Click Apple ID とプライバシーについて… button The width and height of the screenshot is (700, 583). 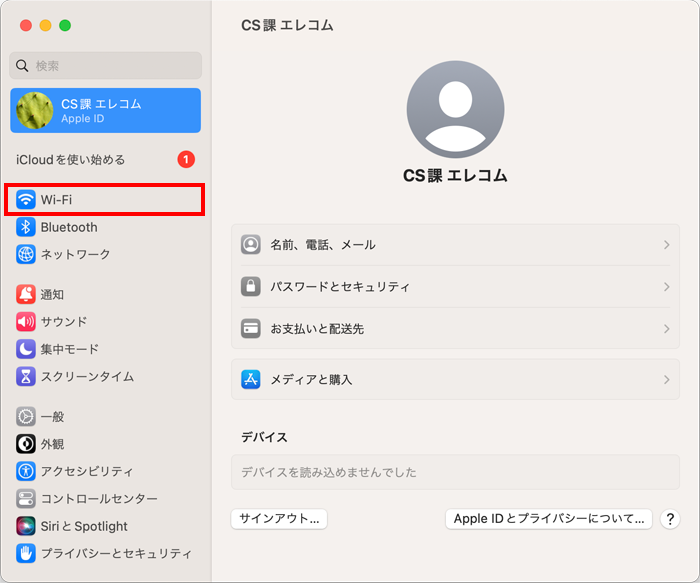549,519
